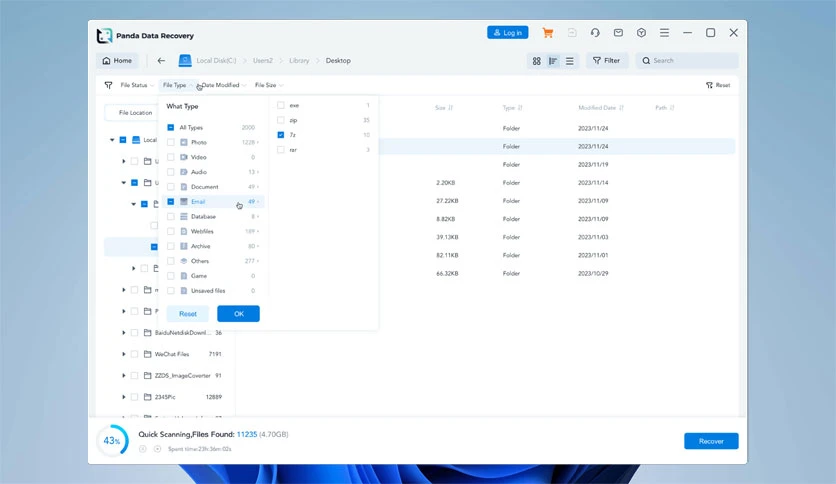
Task: Enable the exe subtype checkbox
Action: click(280, 106)
